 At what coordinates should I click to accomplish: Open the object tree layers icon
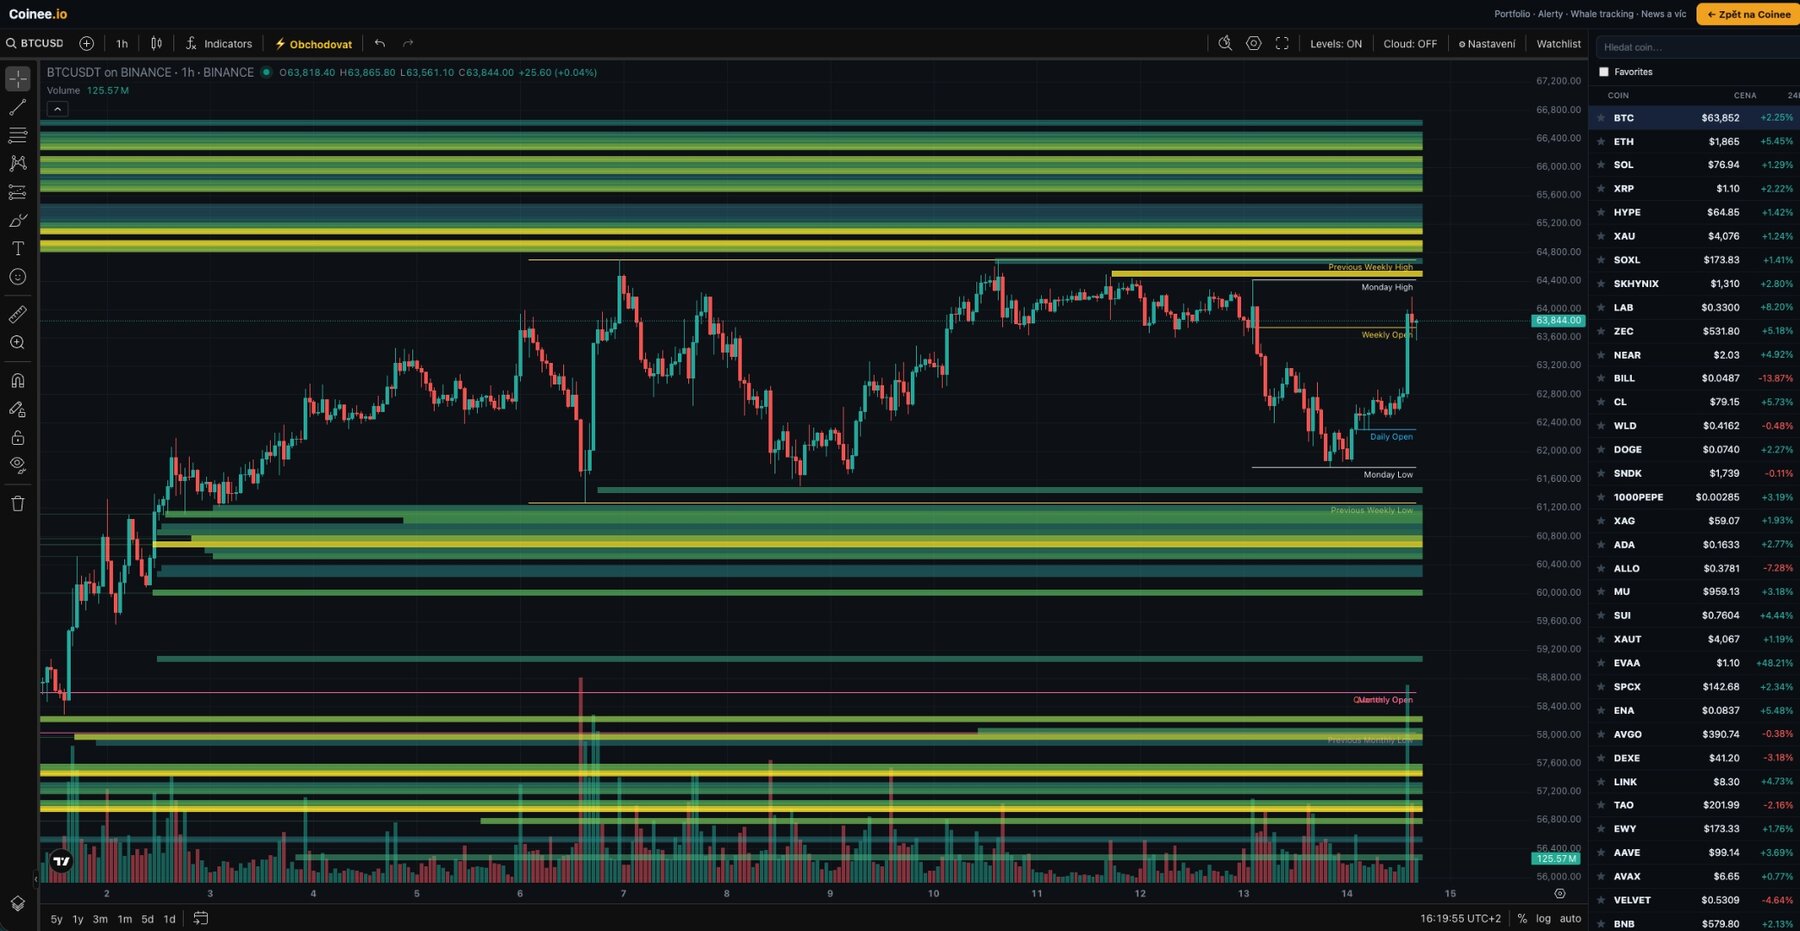(18, 903)
